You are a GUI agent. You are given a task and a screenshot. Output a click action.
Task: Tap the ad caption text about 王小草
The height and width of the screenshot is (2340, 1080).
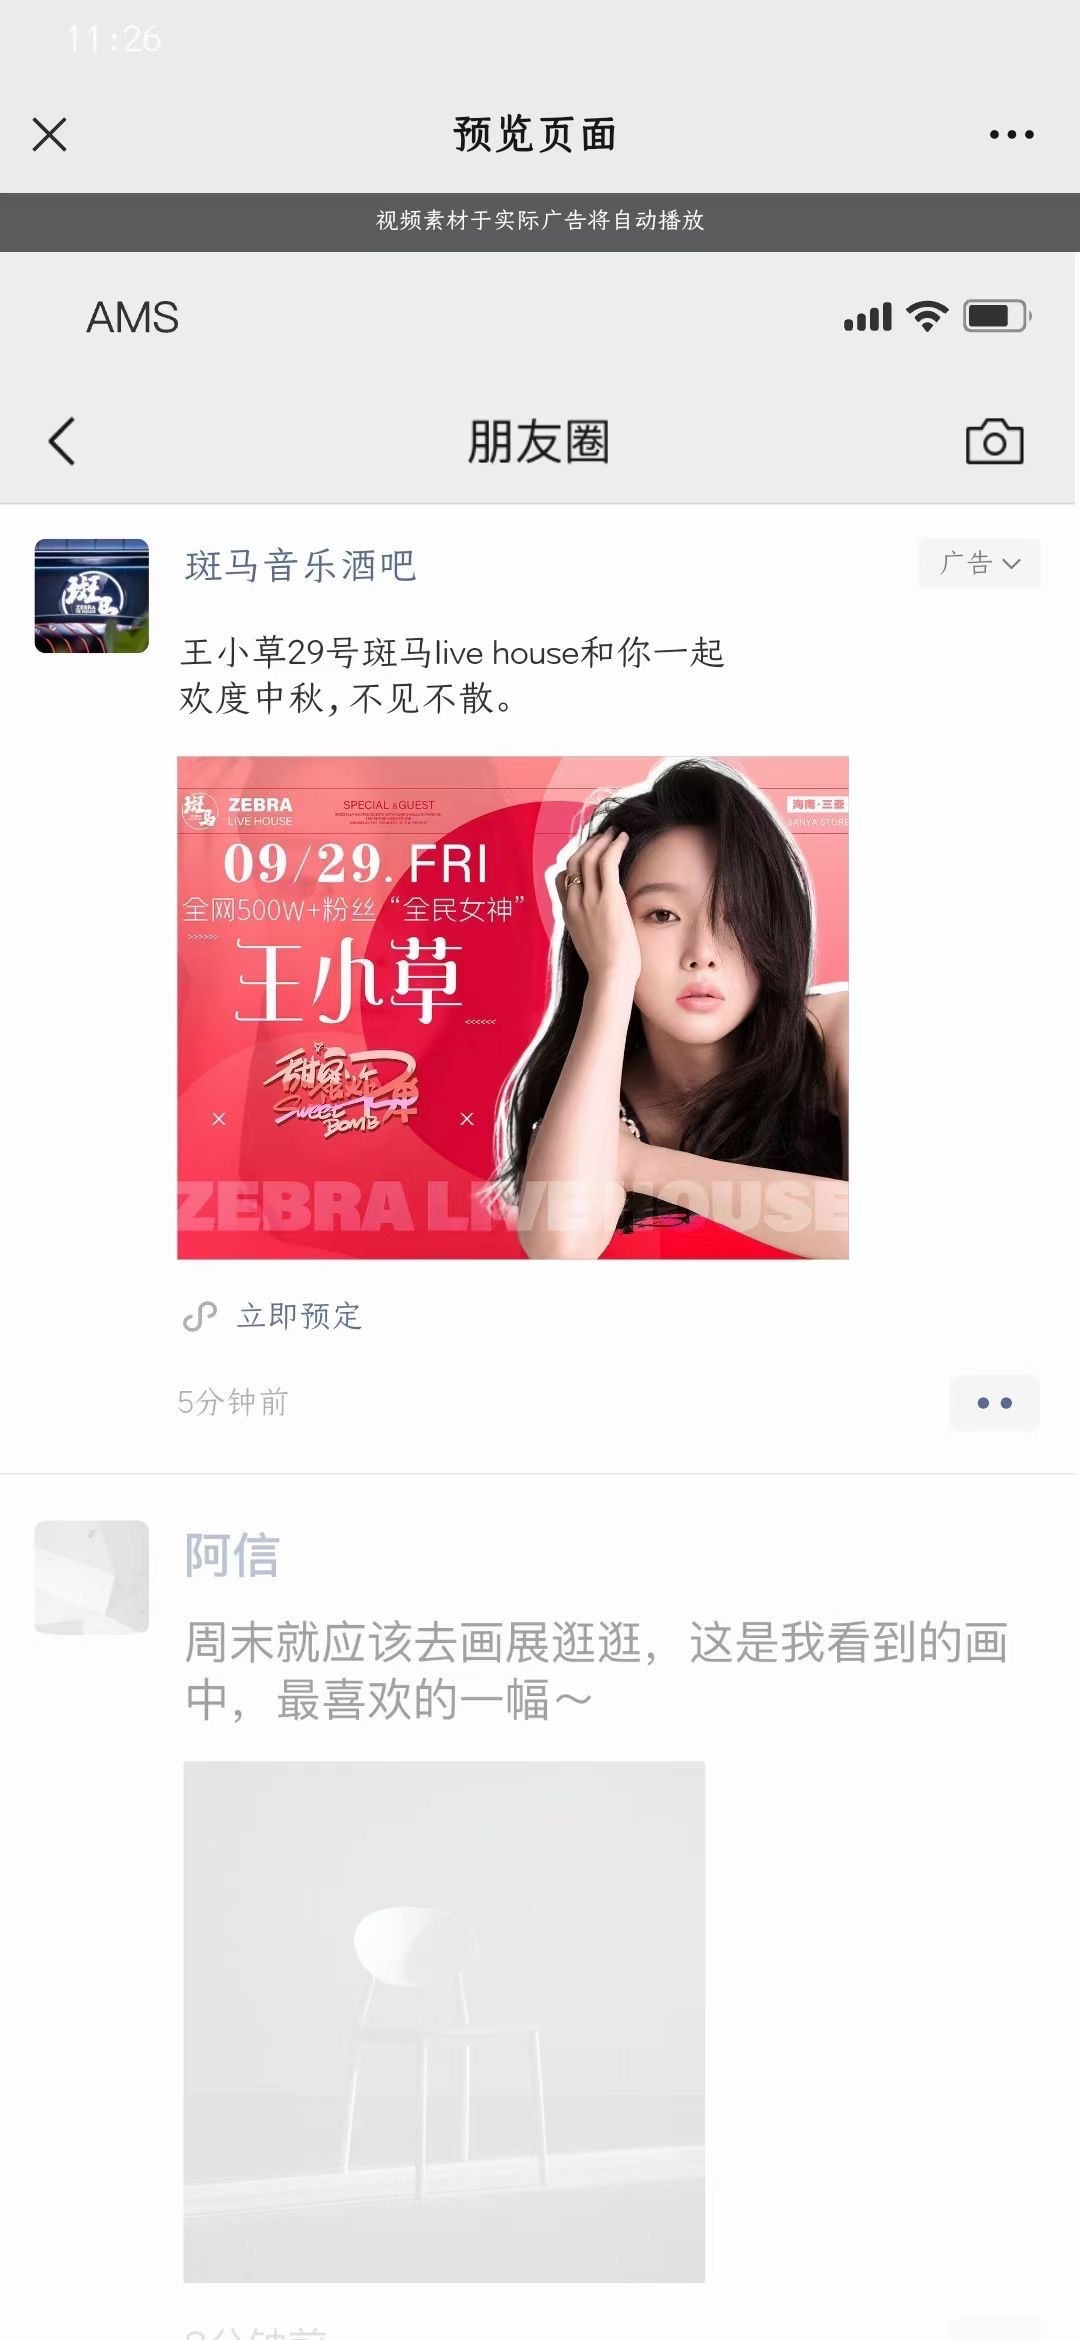(x=452, y=675)
